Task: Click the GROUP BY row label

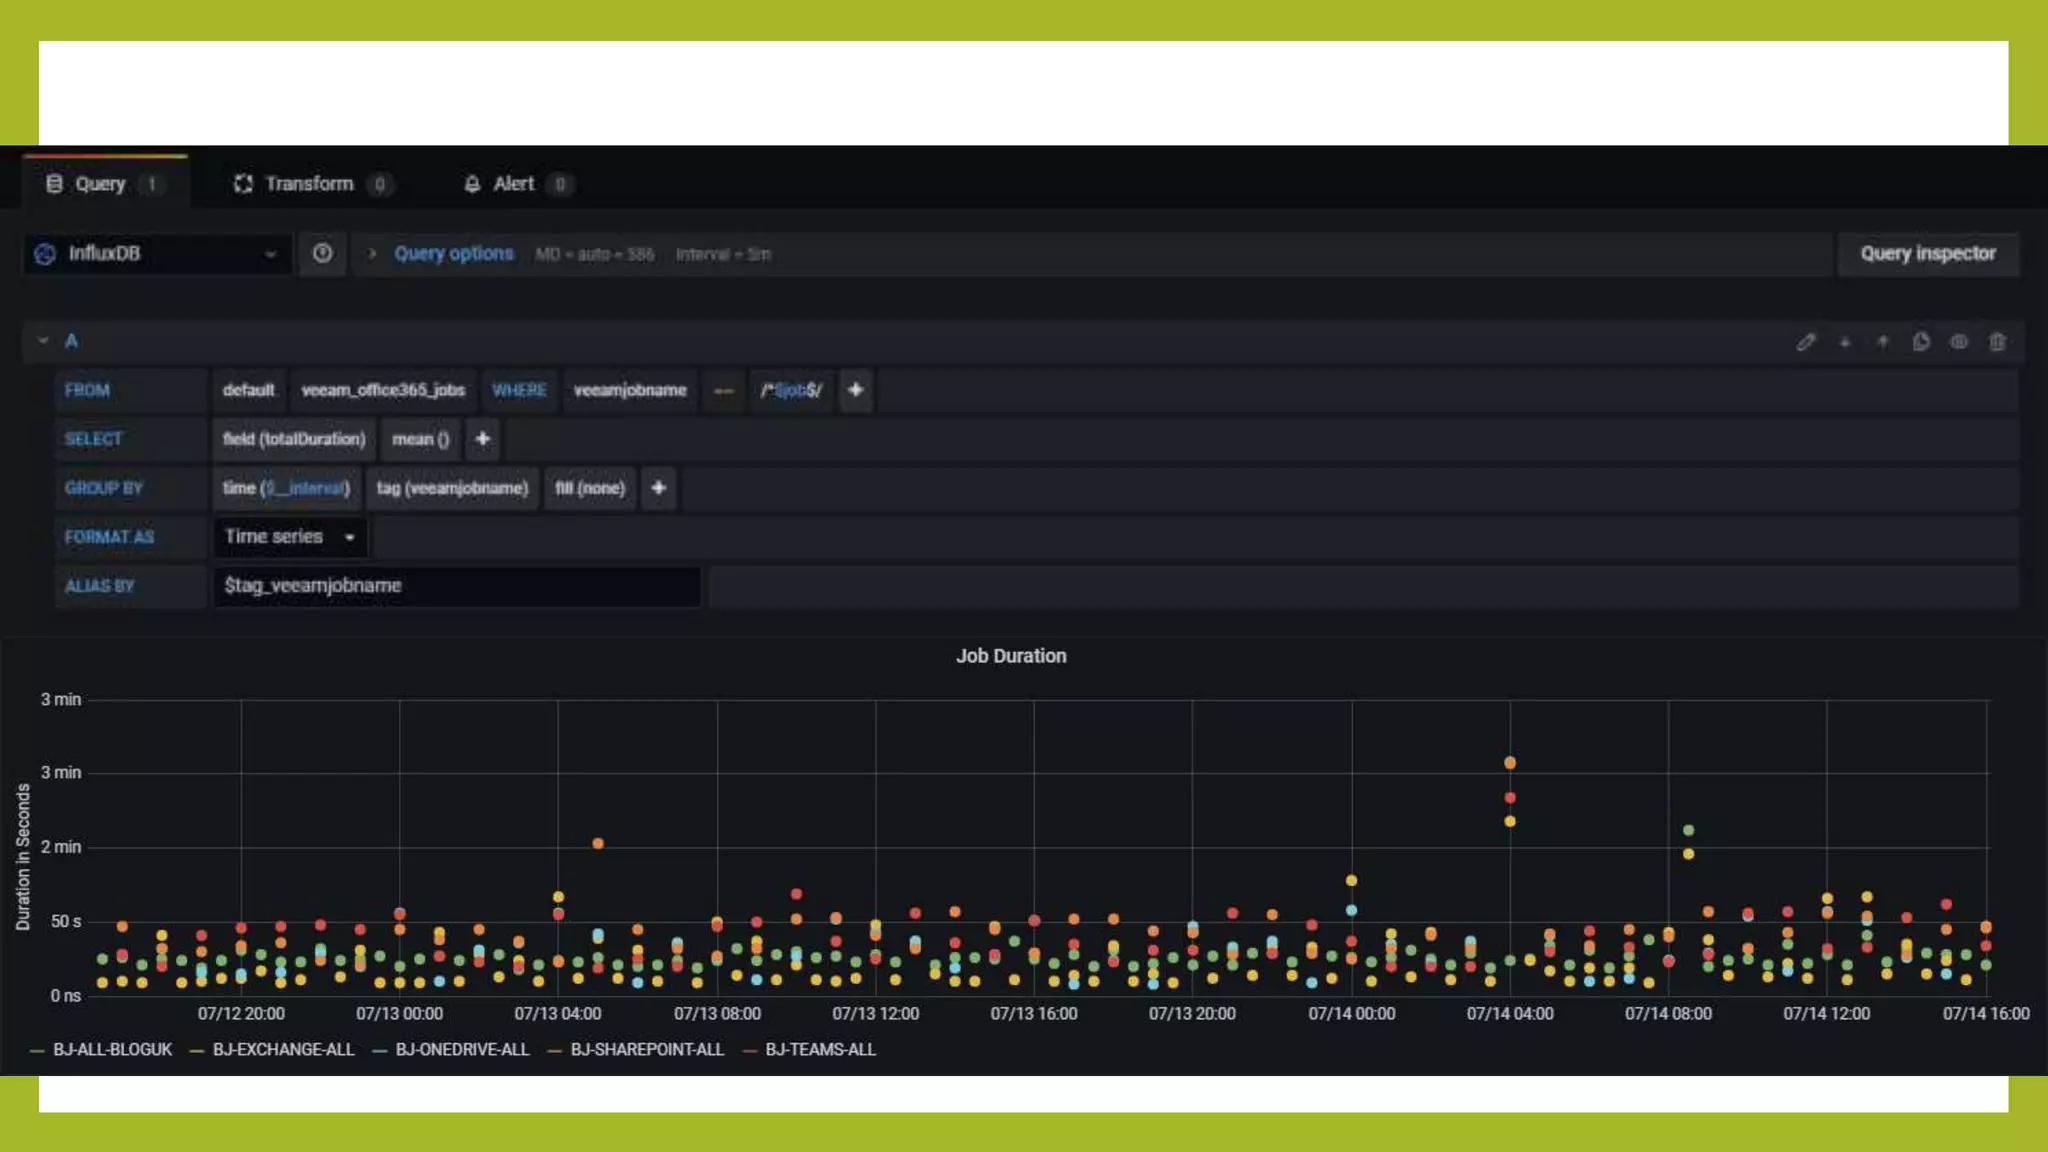Action: [x=104, y=488]
